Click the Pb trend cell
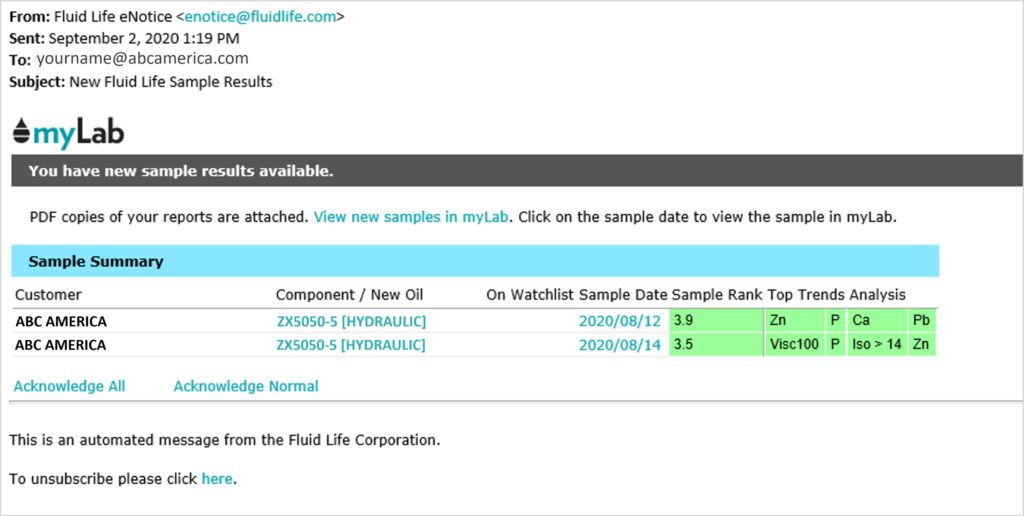1024x516 pixels. pos(921,321)
